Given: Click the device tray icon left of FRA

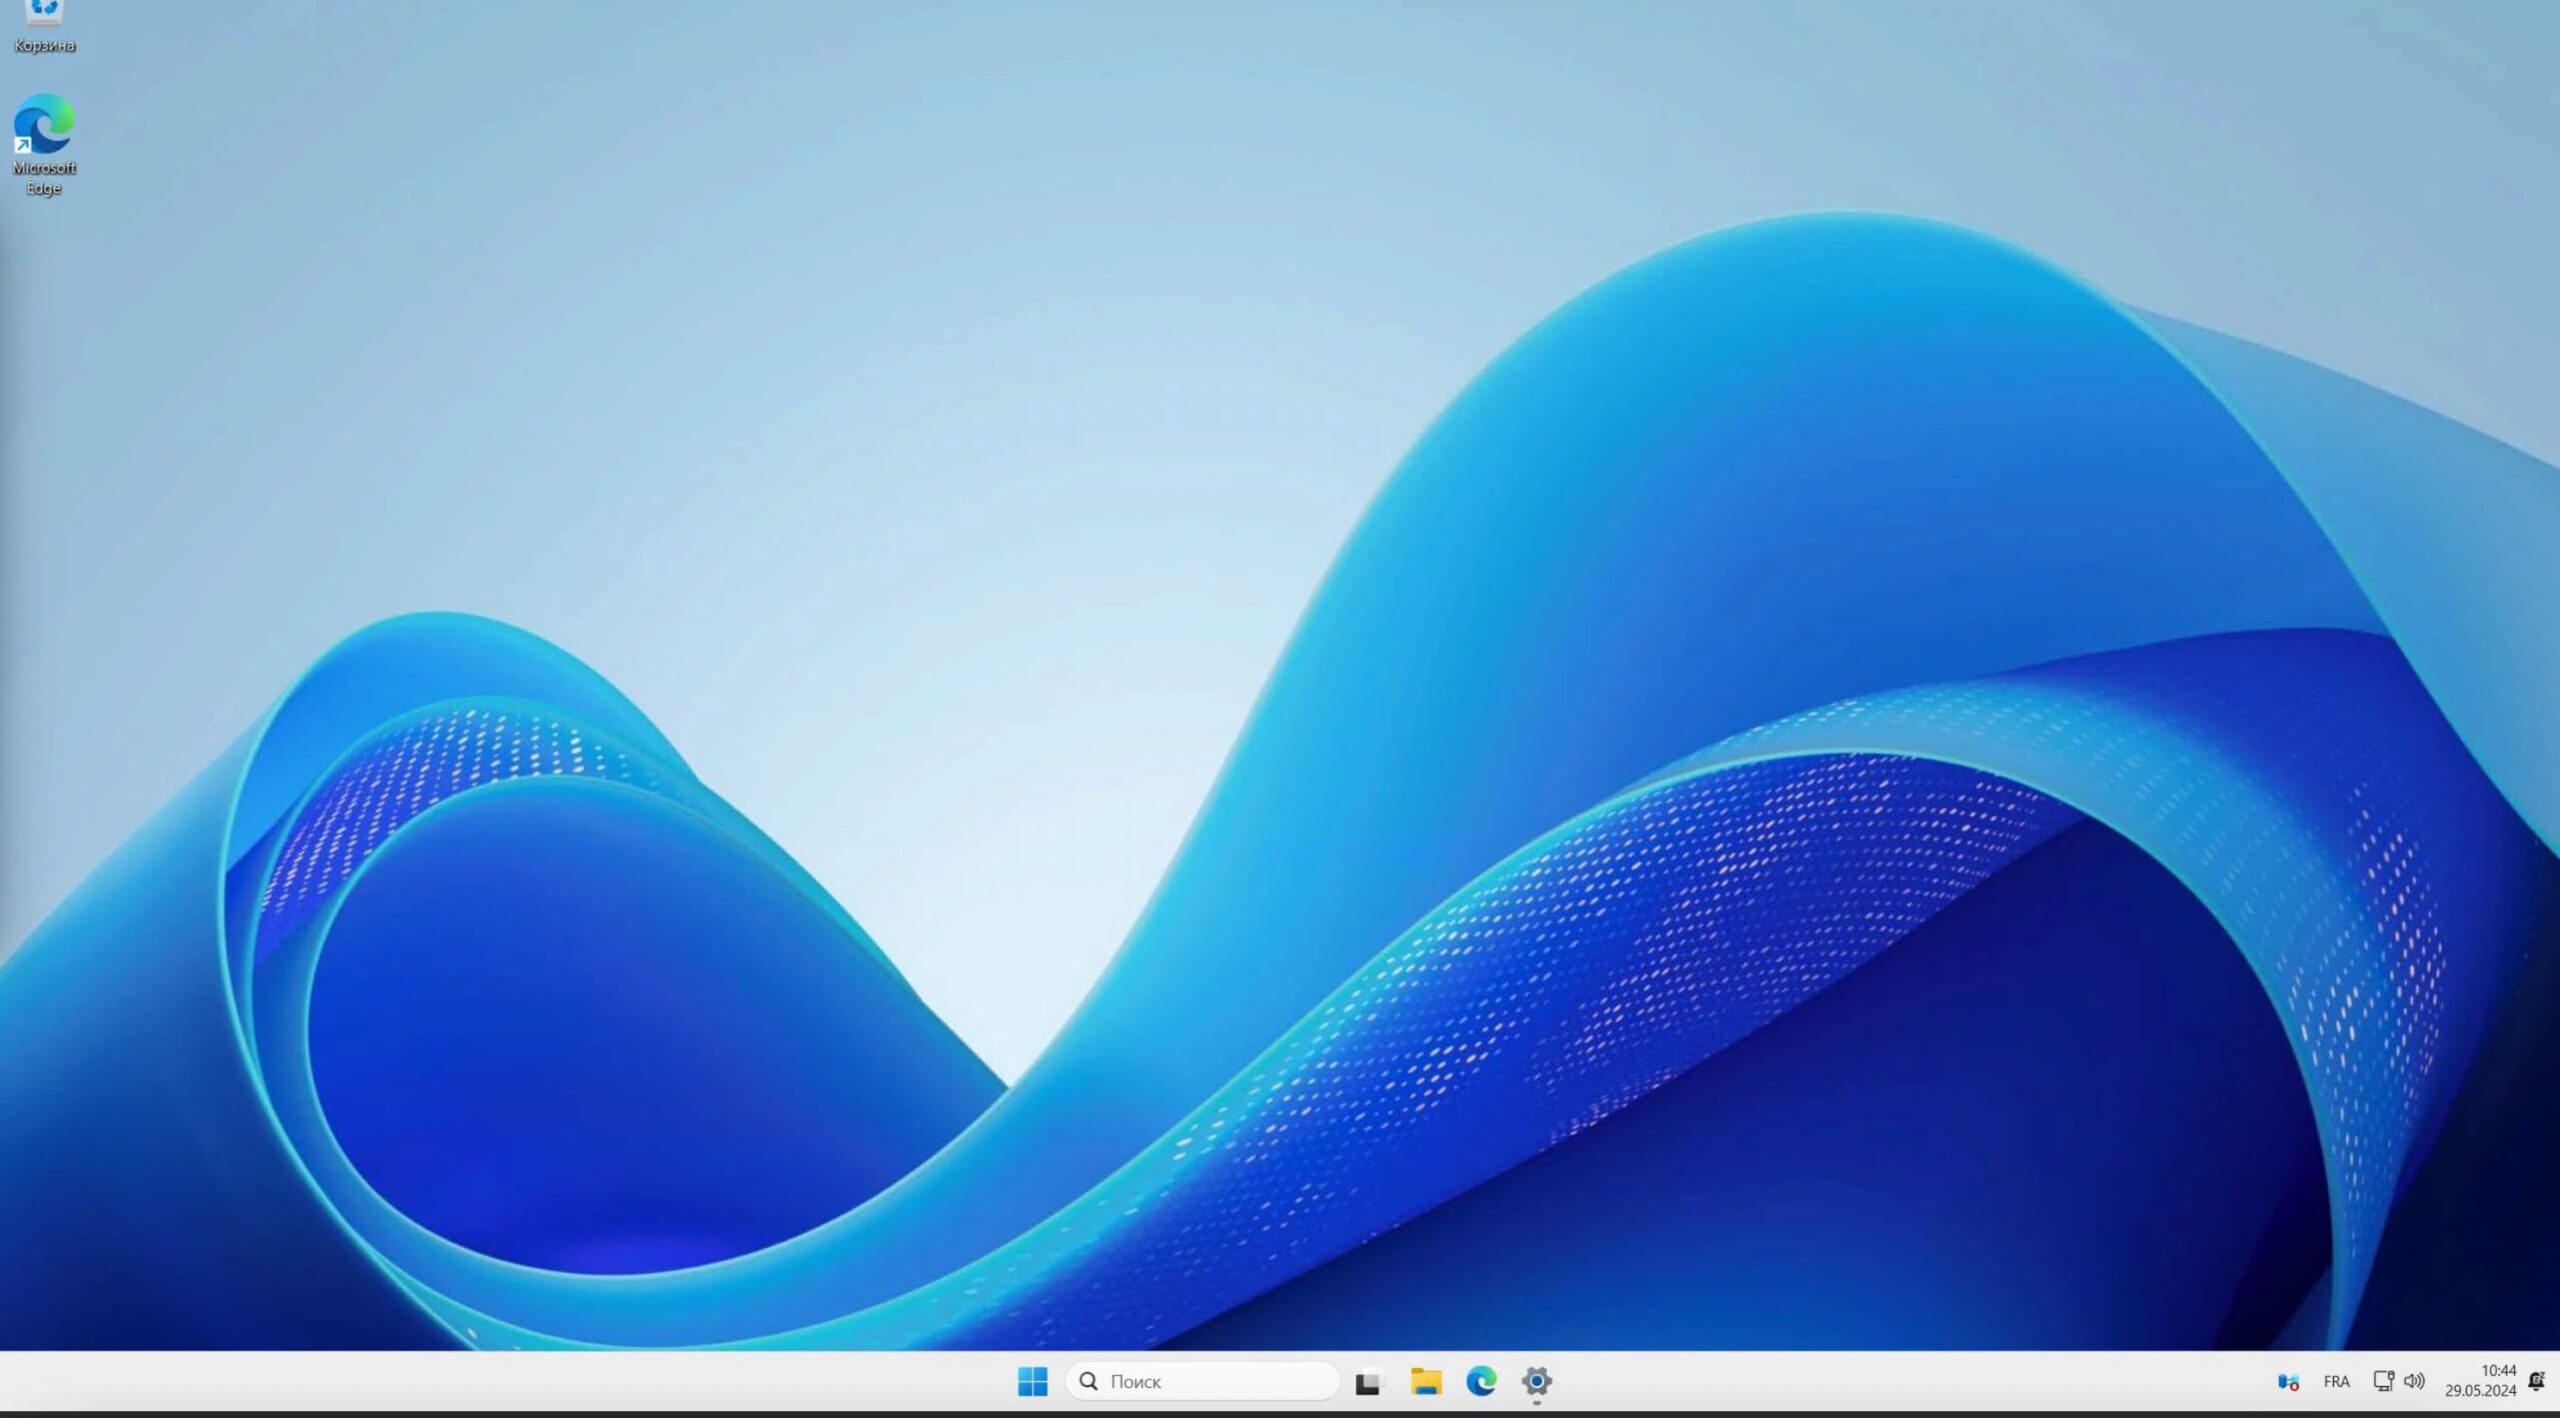Looking at the screenshot, I should click(x=2288, y=1382).
